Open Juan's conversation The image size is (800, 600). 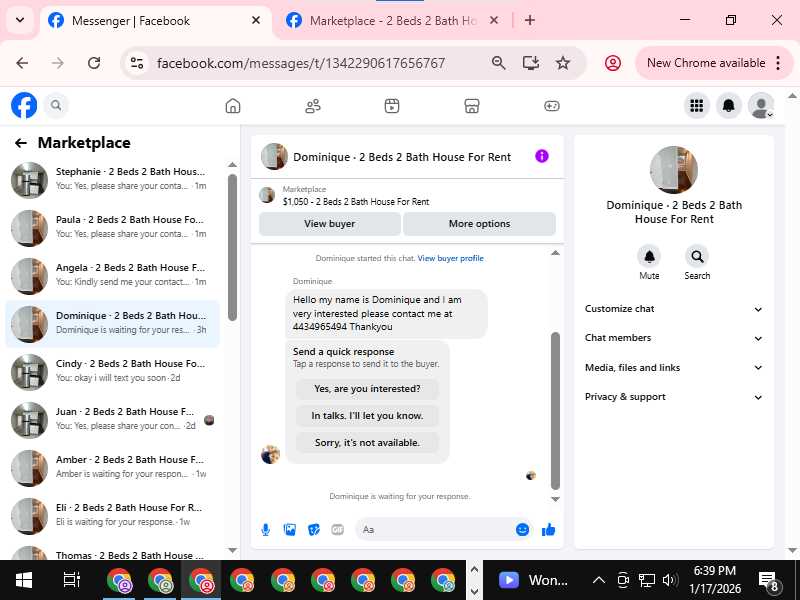pos(113,419)
